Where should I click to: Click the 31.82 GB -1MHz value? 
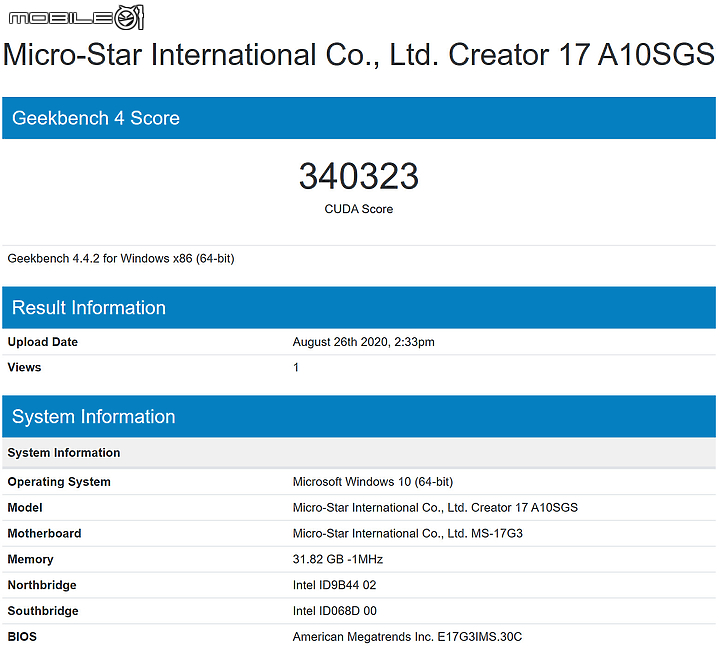pos(338,559)
